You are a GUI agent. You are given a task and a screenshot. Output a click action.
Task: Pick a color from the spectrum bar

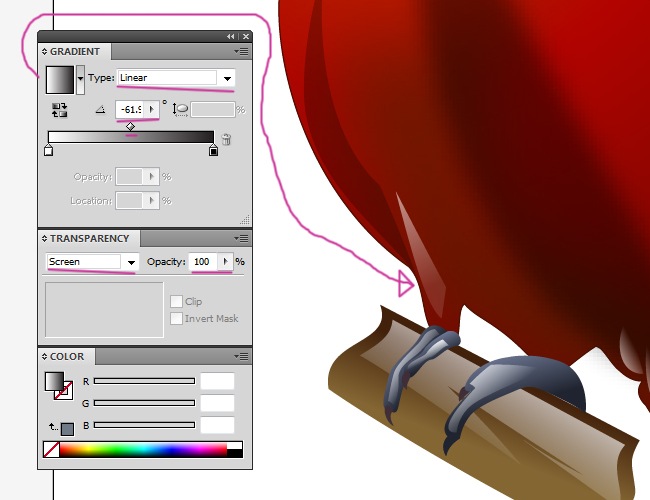point(143,450)
